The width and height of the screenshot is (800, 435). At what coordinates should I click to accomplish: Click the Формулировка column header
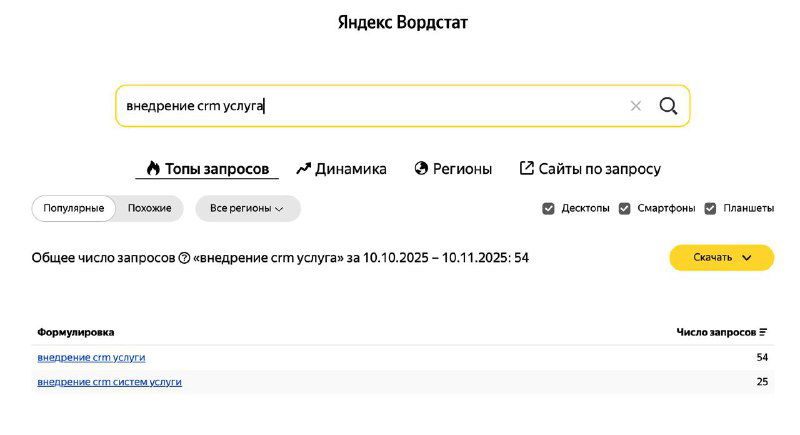[x=76, y=332]
